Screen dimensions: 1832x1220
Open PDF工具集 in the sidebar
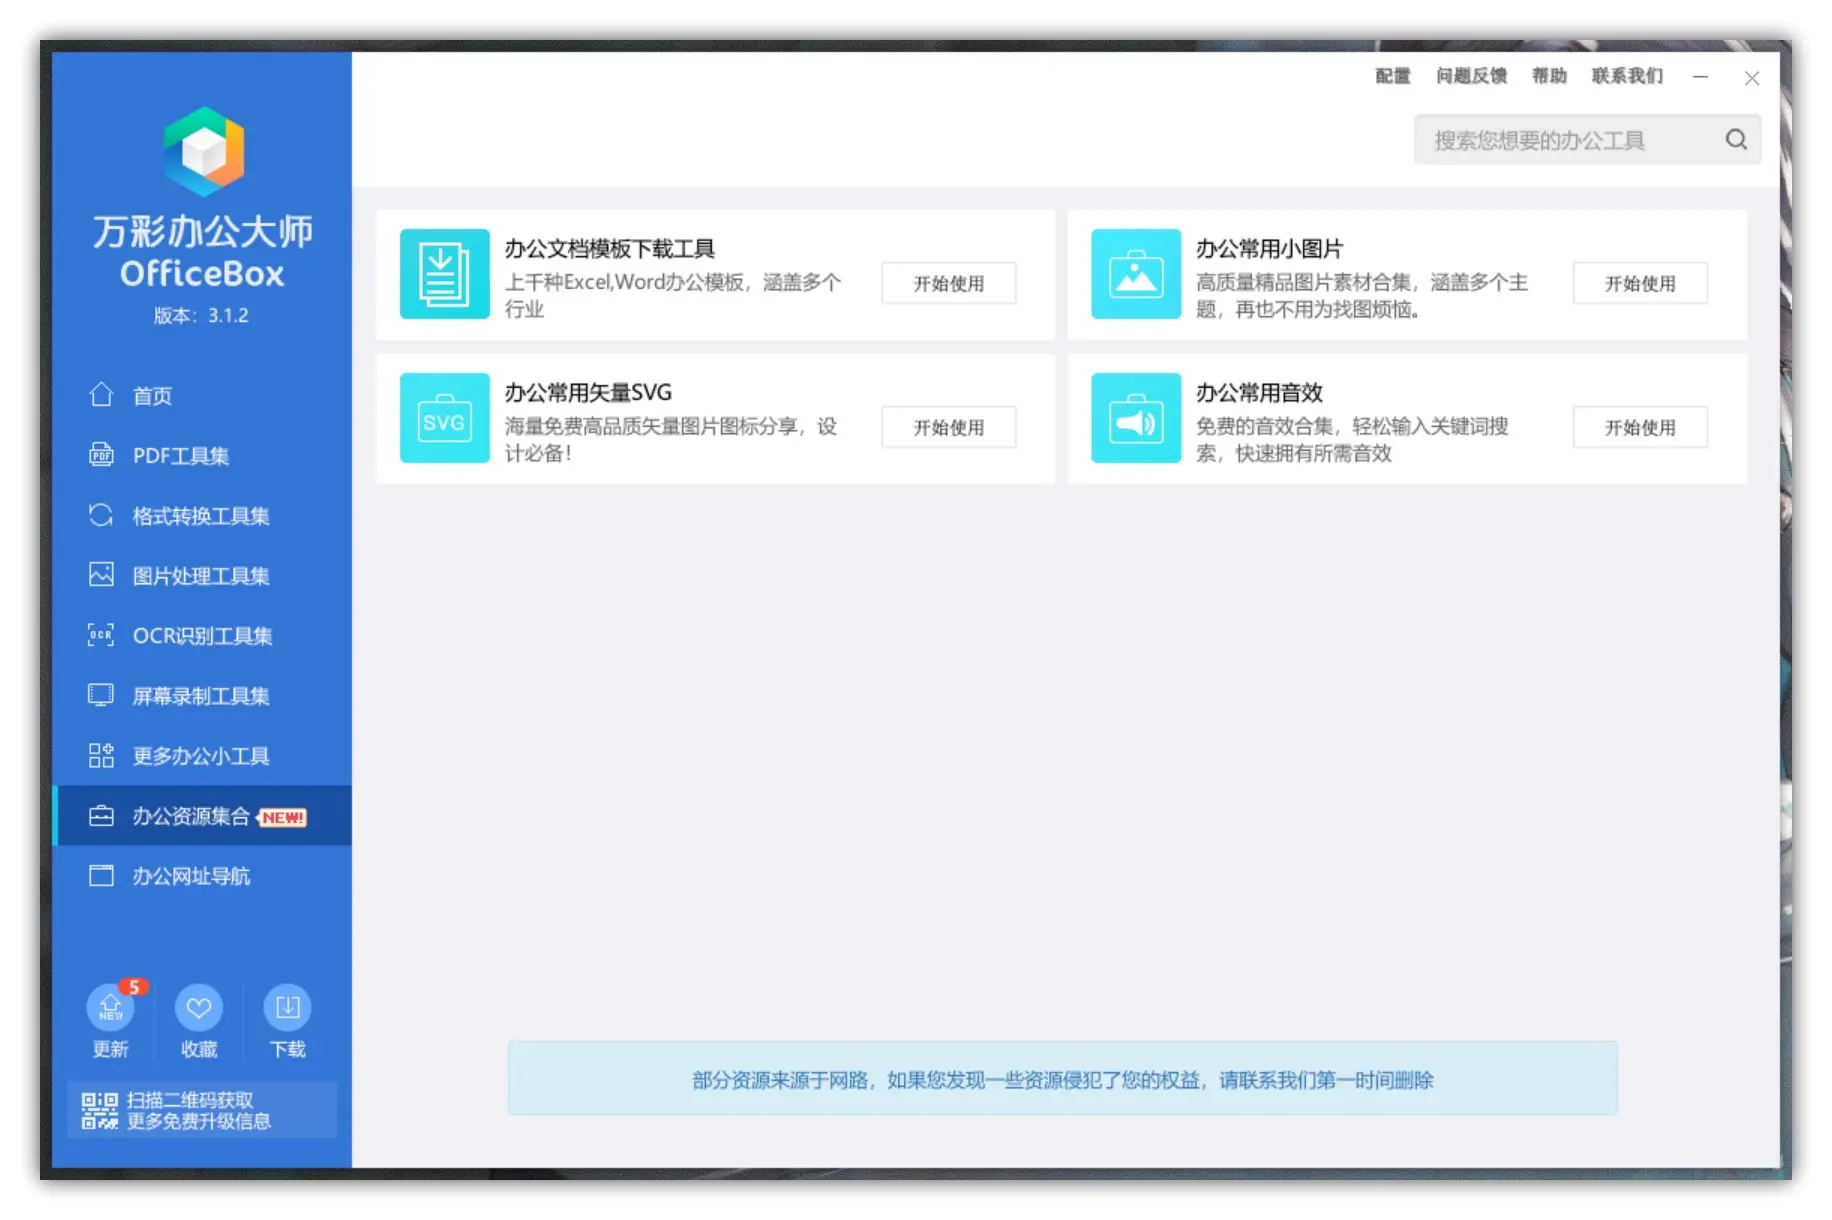[x=202, y=455]
